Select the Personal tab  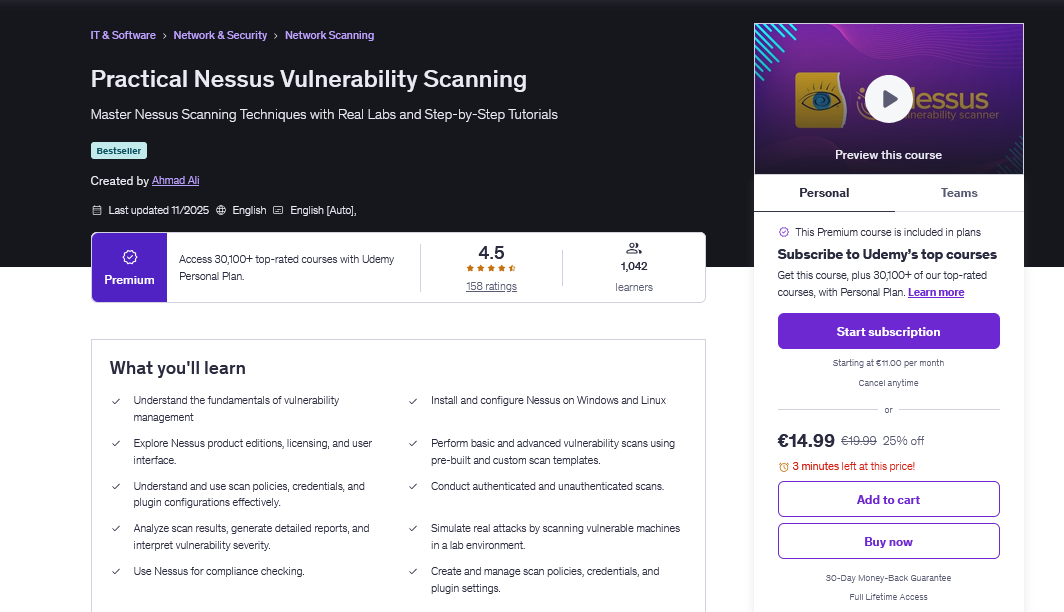tap(824, 193)
